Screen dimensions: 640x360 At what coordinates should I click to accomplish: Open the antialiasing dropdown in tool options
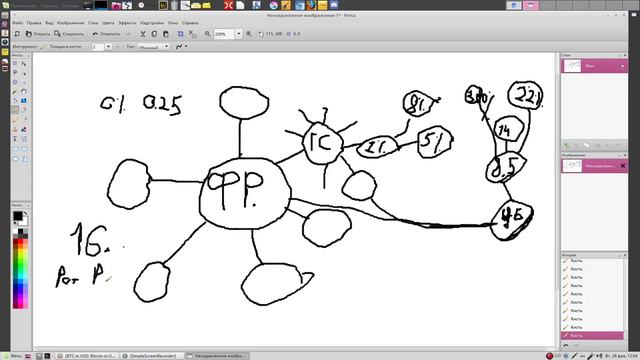pos(186,47)
